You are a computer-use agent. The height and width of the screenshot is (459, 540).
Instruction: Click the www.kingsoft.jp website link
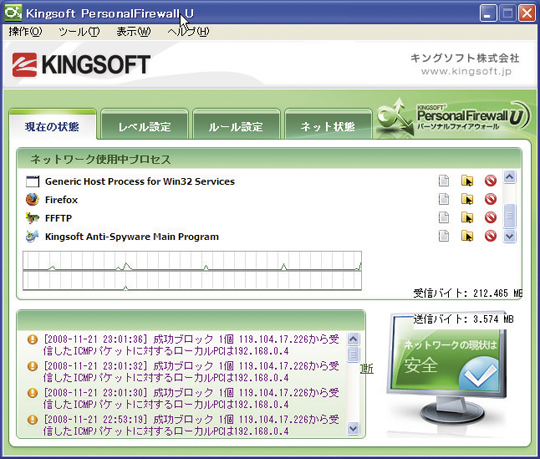pos(466,71)
